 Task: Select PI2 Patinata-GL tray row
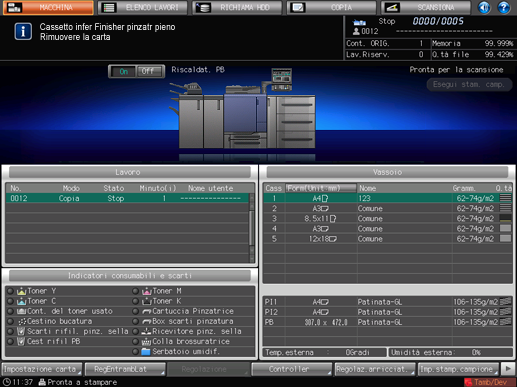pos(388,312)
